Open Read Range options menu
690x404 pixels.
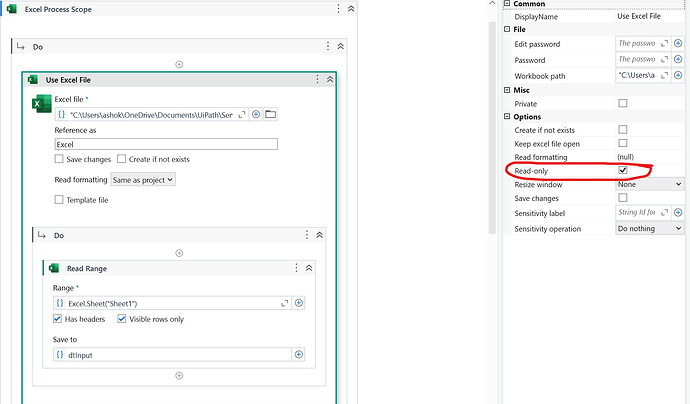point(296,268)
